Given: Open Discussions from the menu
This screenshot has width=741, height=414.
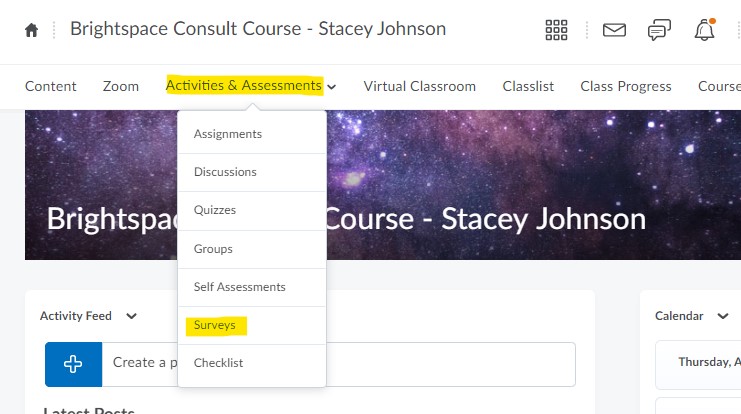Looking at the screenshot, I should 225,172.
